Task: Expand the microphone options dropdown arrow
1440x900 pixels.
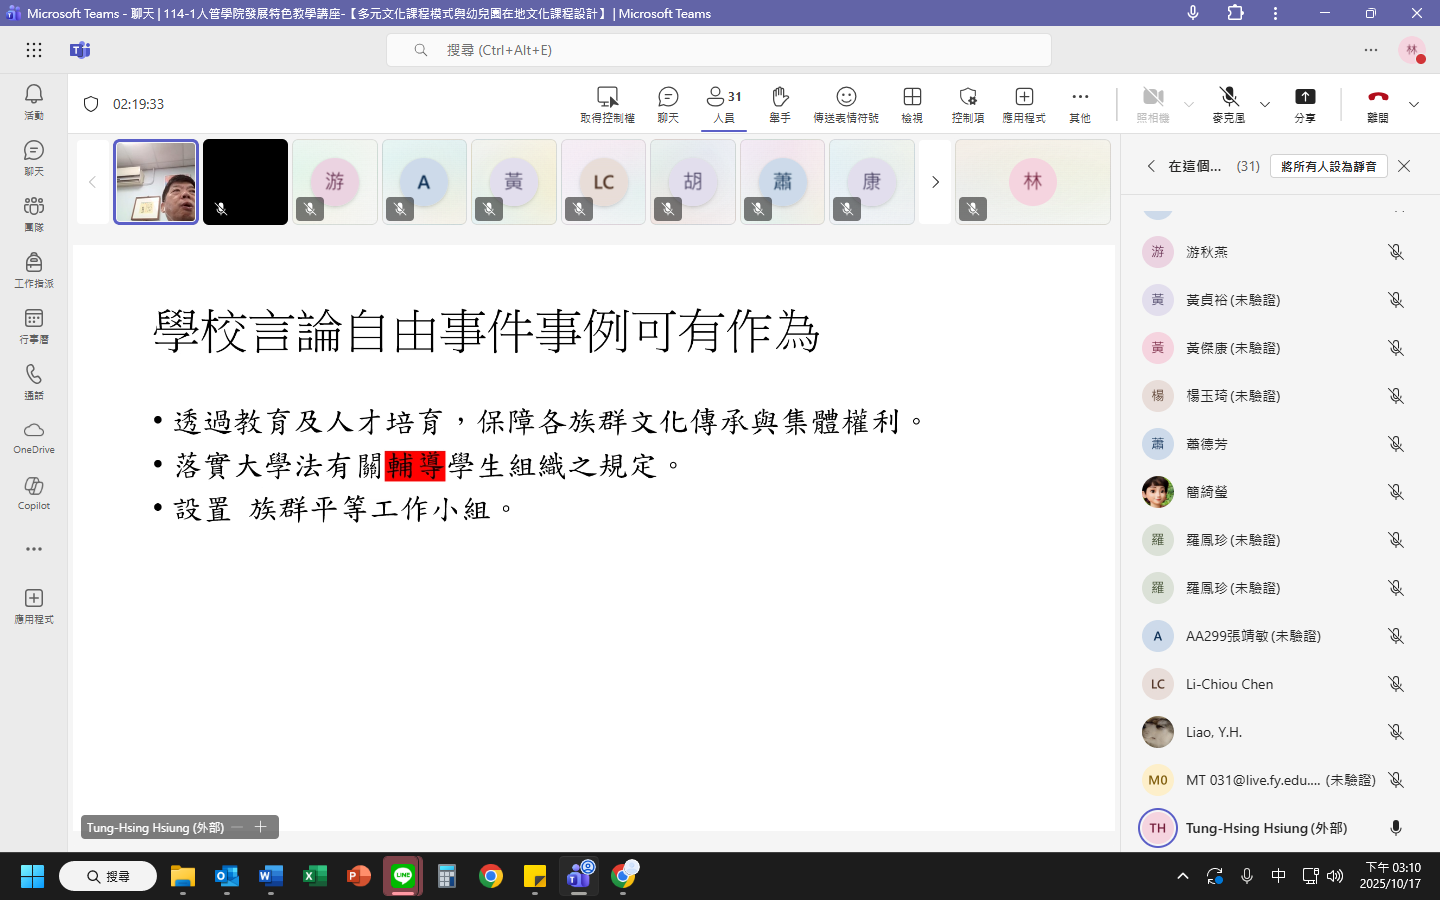Action: 1265,104
